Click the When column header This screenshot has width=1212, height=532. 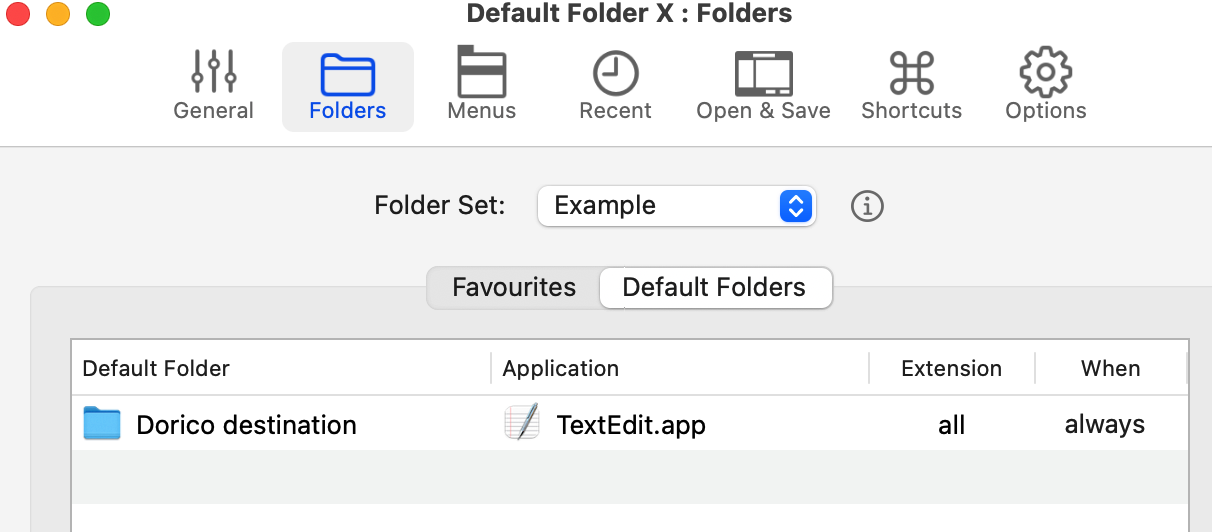click(1111, 368)
